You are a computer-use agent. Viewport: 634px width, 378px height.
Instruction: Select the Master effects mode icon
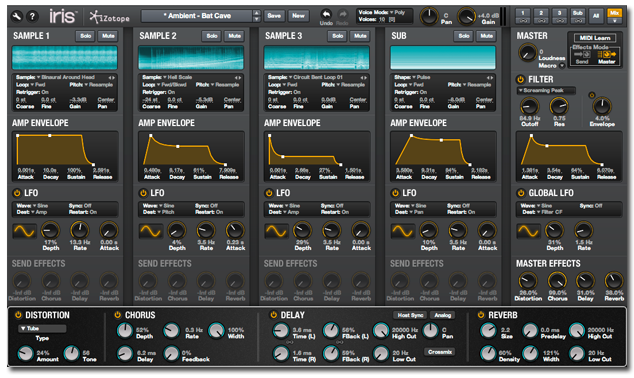pyautogui.click(x=607, y=54)
